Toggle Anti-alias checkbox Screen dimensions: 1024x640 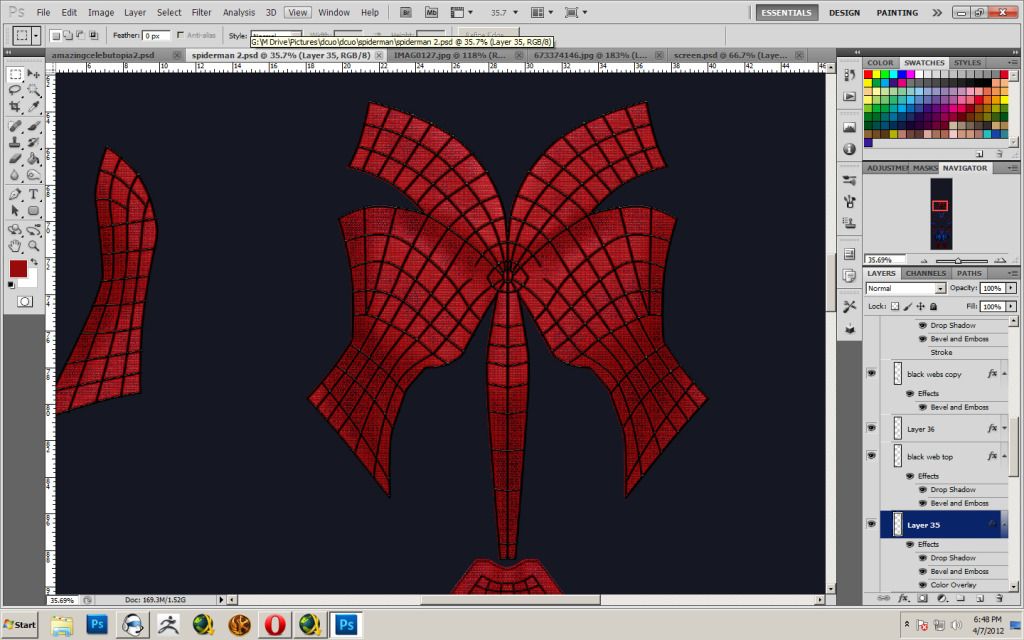pyautogui.click(x=180, y=35)
